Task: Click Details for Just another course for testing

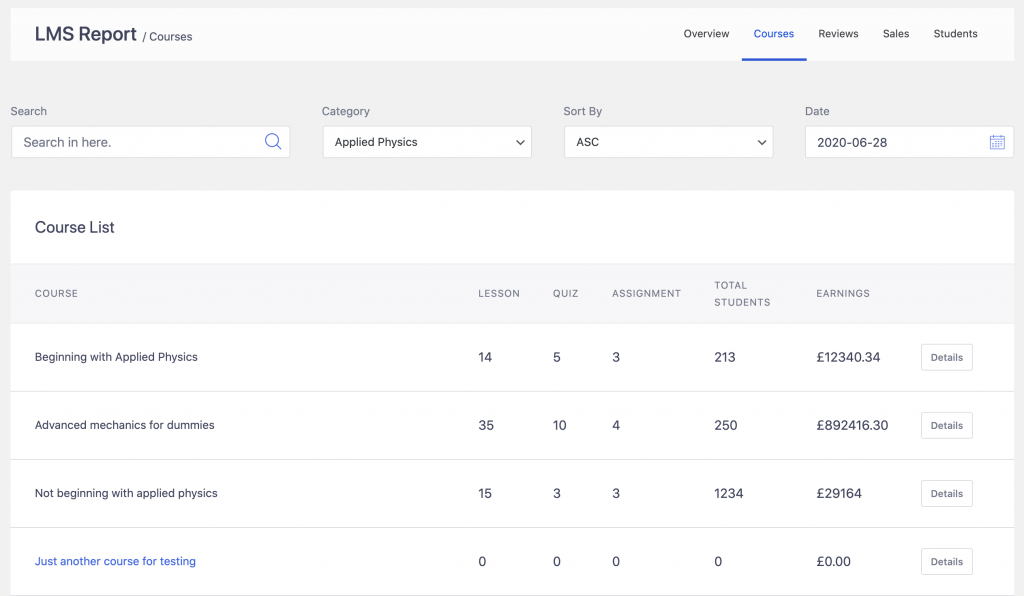Action: coord(946,561)
